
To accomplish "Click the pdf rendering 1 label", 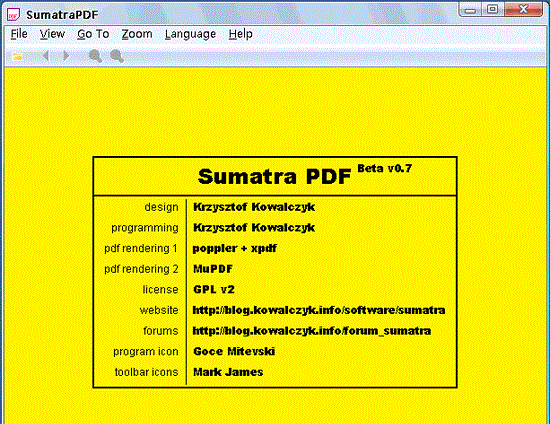I will point(141,249).
